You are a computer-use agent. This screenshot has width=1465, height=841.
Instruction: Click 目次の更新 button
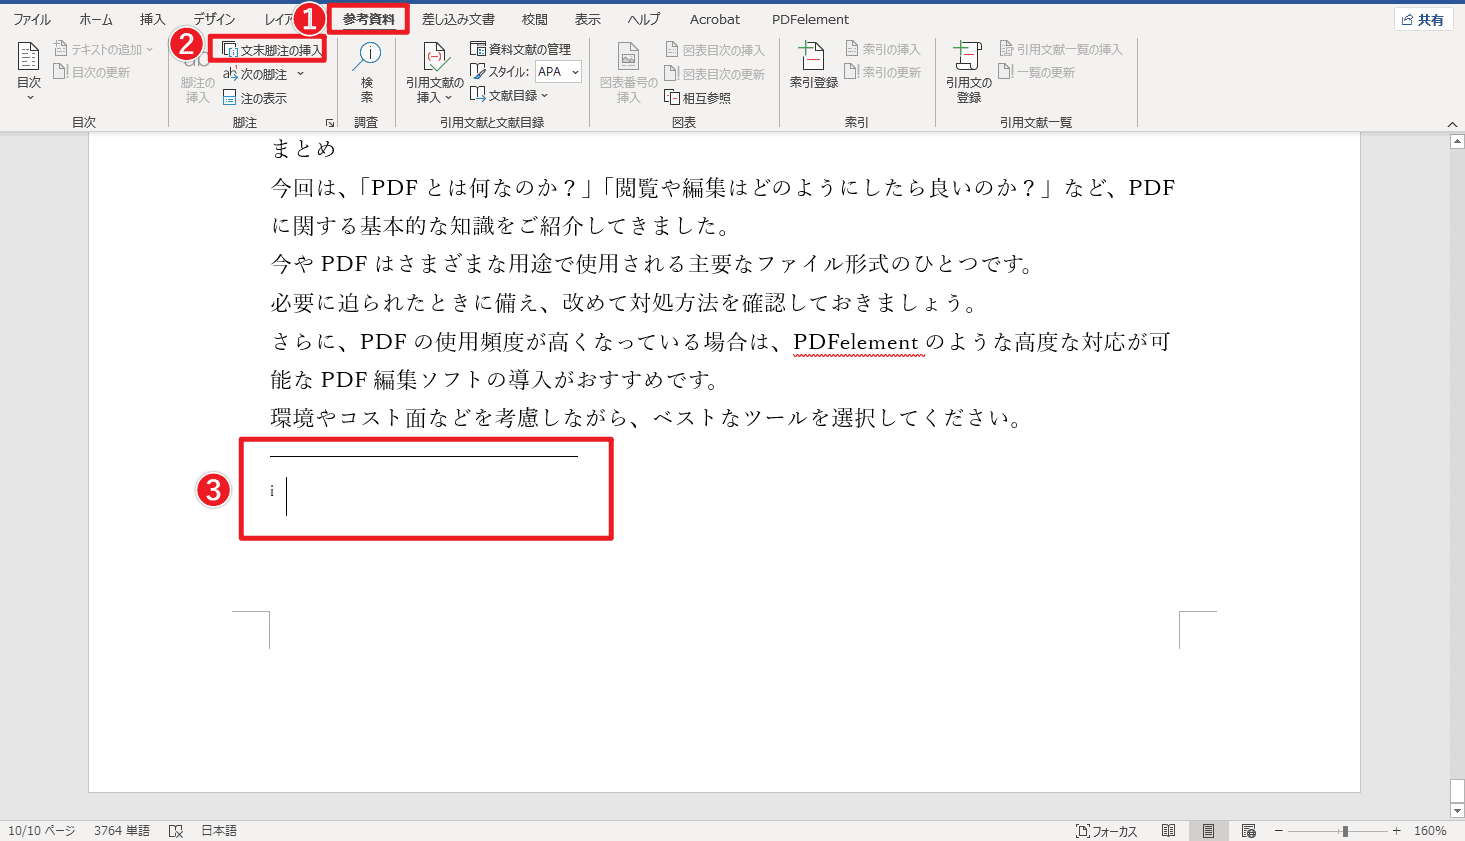[91, 72]
